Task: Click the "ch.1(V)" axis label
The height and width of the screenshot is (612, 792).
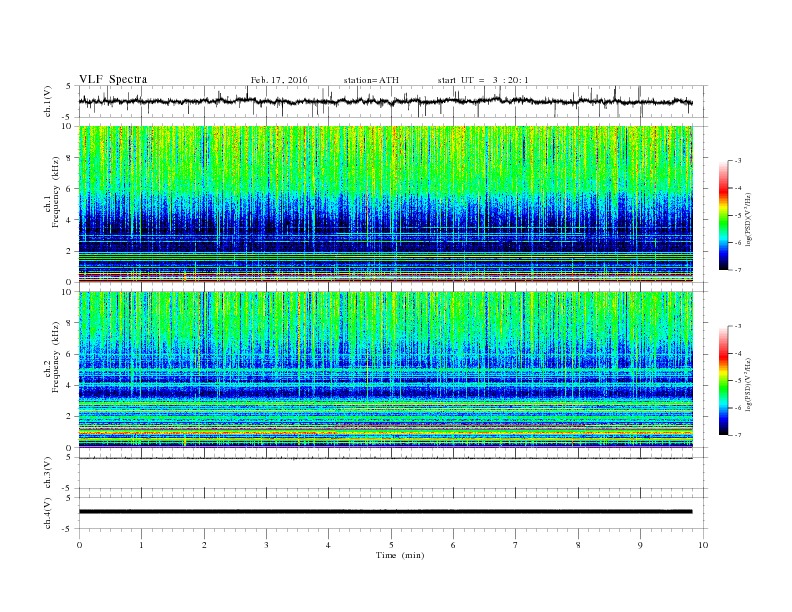Action: click(48, 101)
